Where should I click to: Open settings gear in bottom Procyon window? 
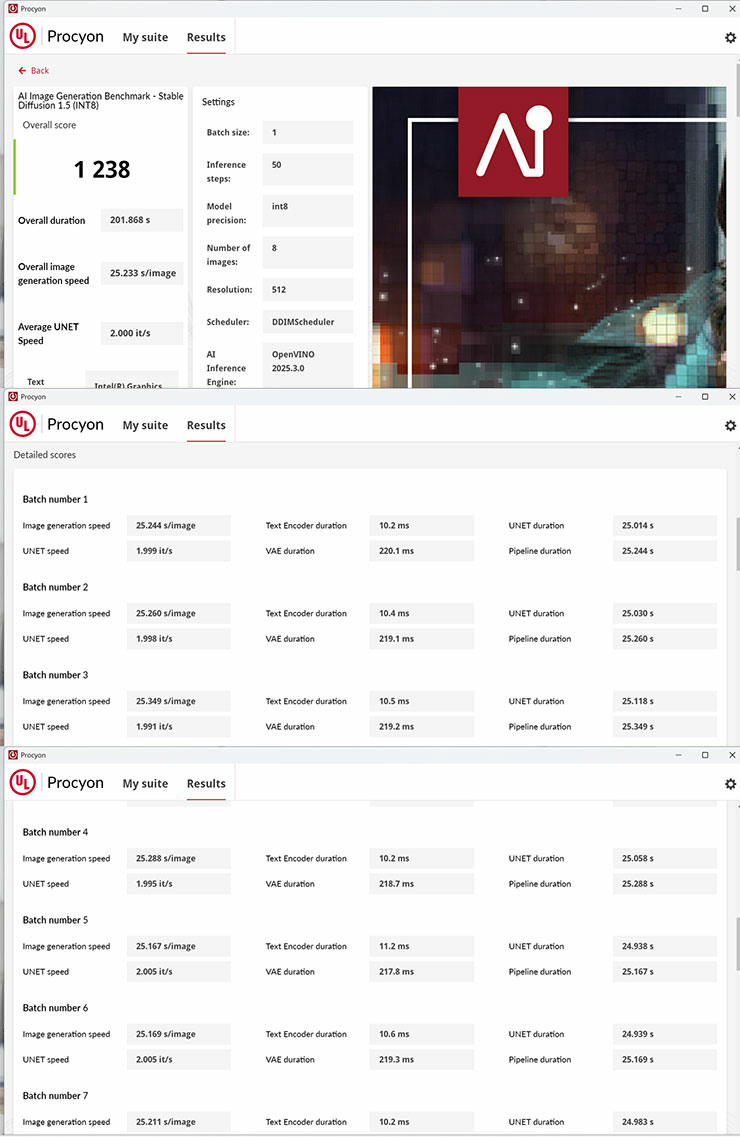pos(730,784)
